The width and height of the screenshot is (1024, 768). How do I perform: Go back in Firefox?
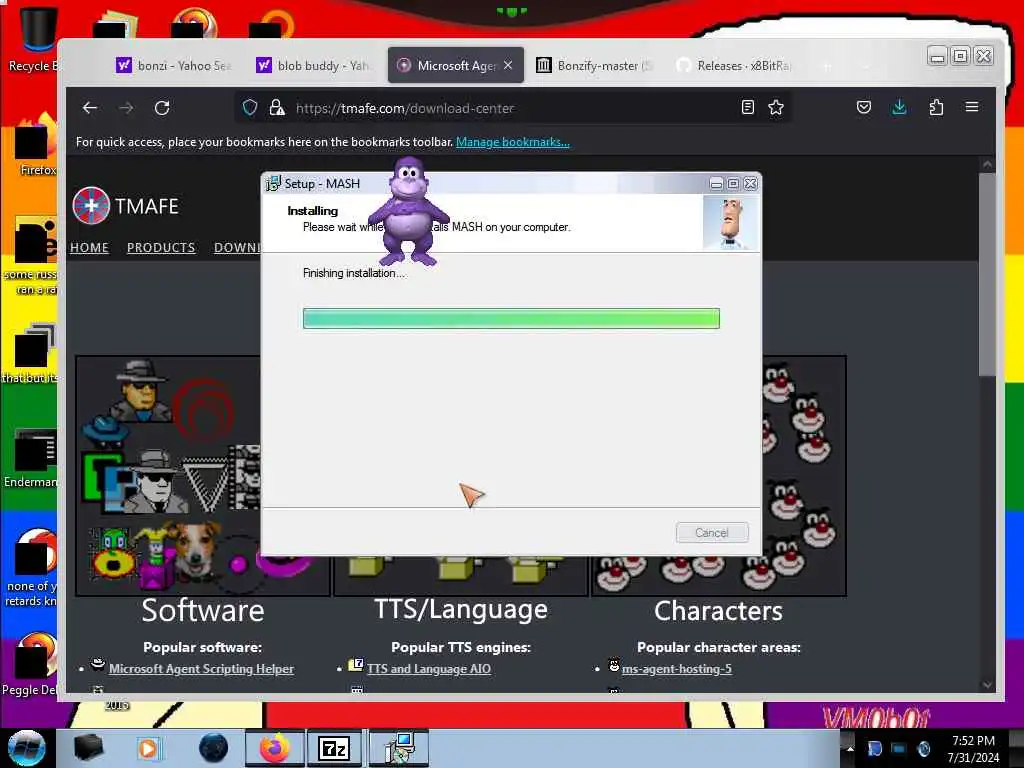(x=90, y=108)
